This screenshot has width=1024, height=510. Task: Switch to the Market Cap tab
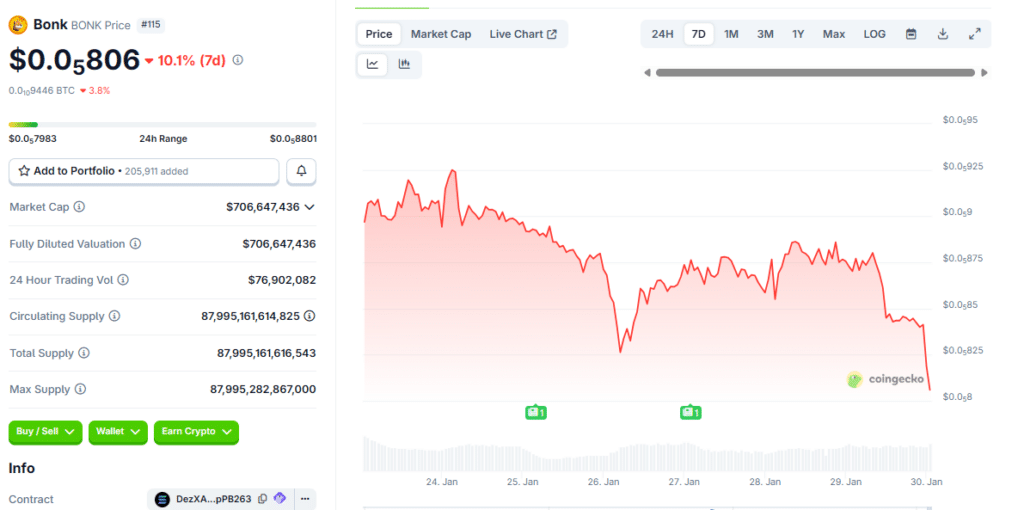(x=440, y=34)
